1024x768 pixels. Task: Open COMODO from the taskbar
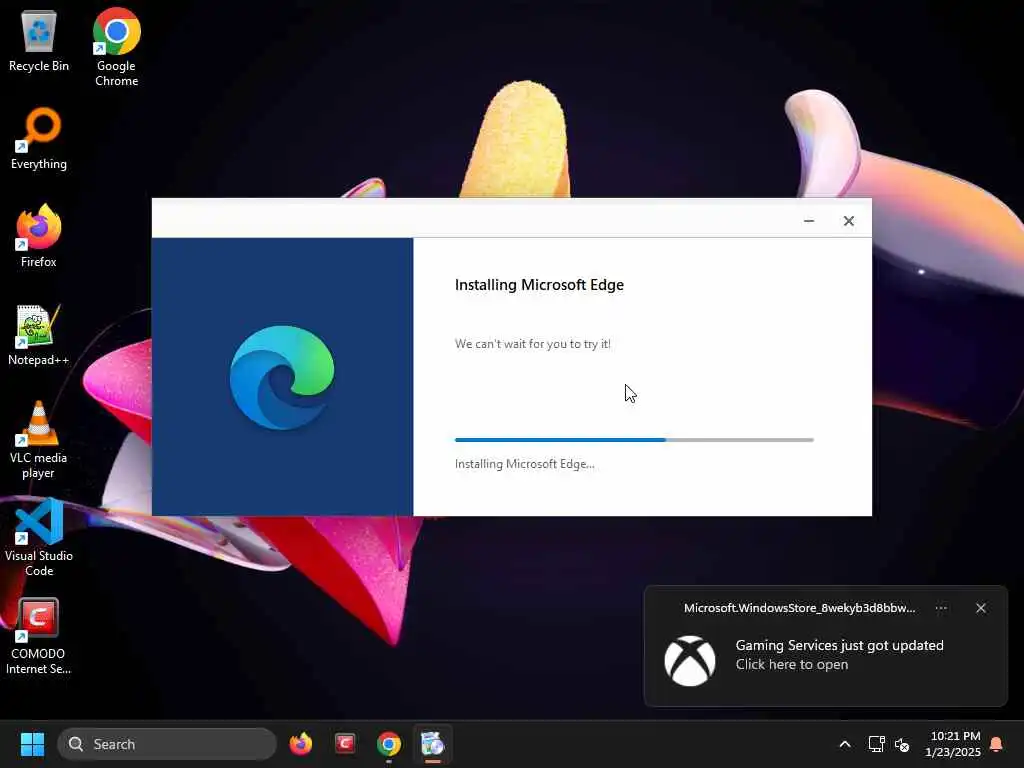(345, 744)
